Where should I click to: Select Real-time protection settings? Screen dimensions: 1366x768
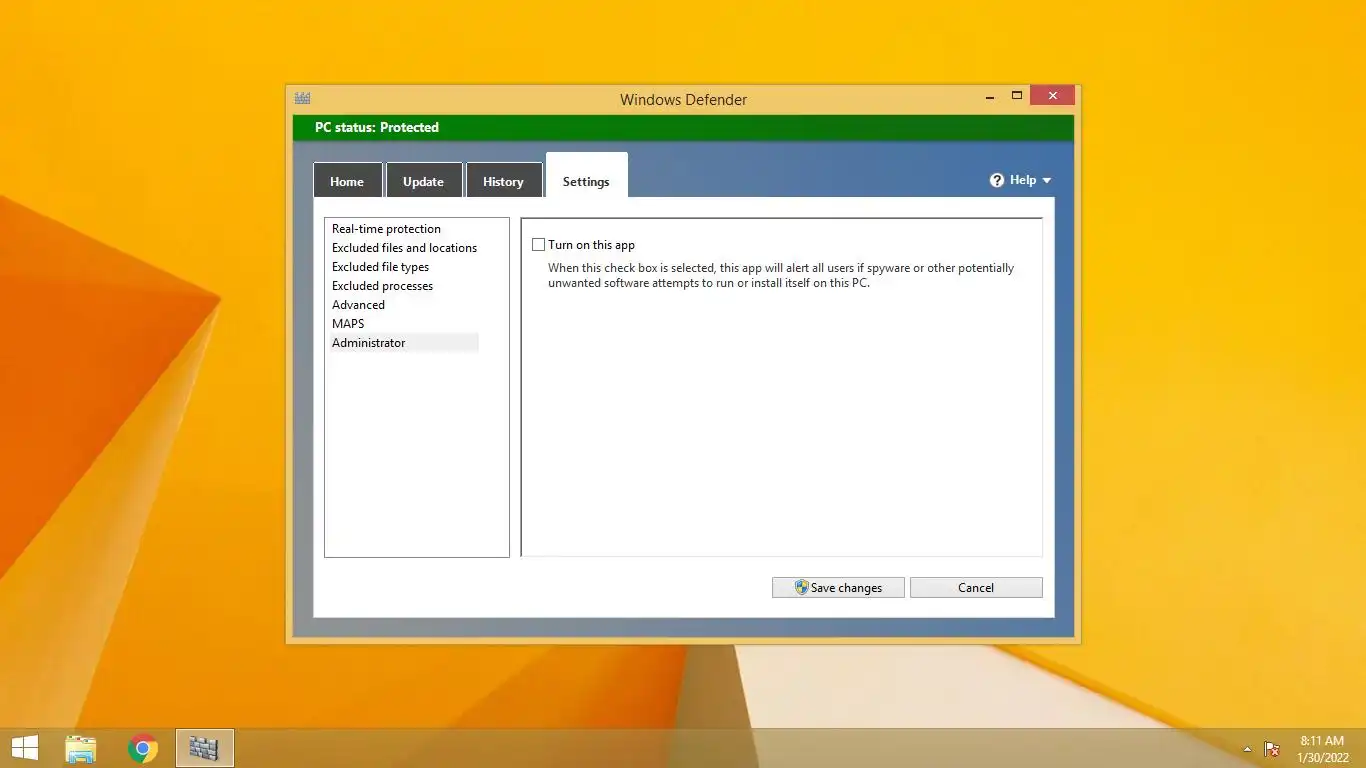pyautogui.click(x=405, y=229)
